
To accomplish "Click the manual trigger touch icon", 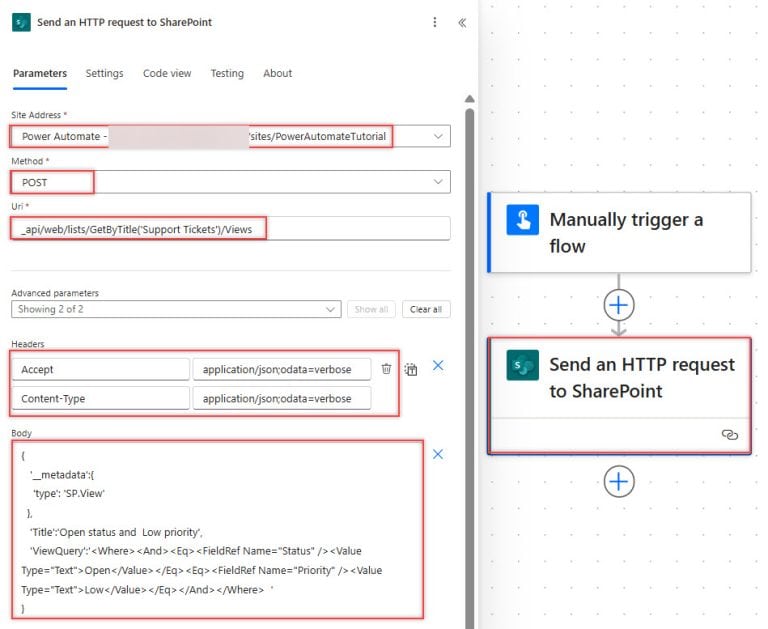I will pyautogui.click(x=522, y=220).
